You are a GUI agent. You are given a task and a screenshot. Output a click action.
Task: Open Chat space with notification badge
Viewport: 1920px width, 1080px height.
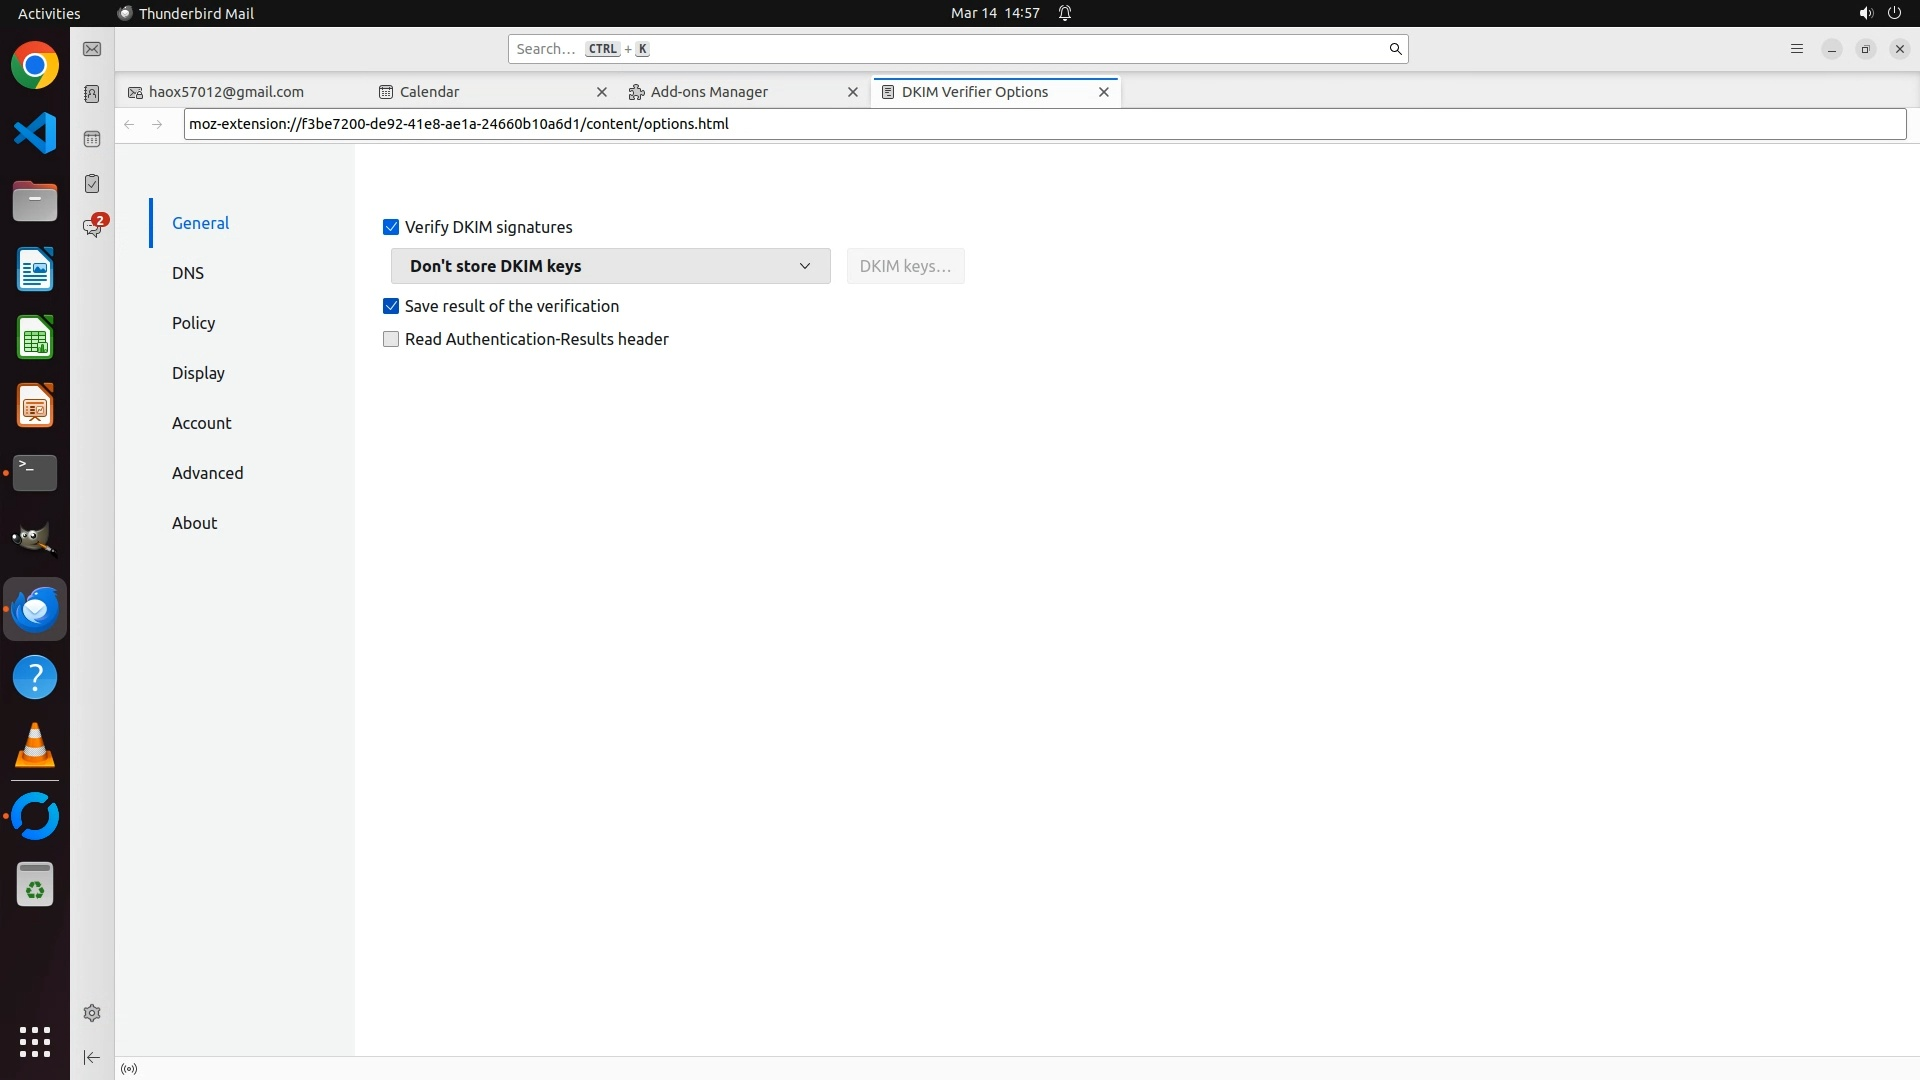[92, 228]
